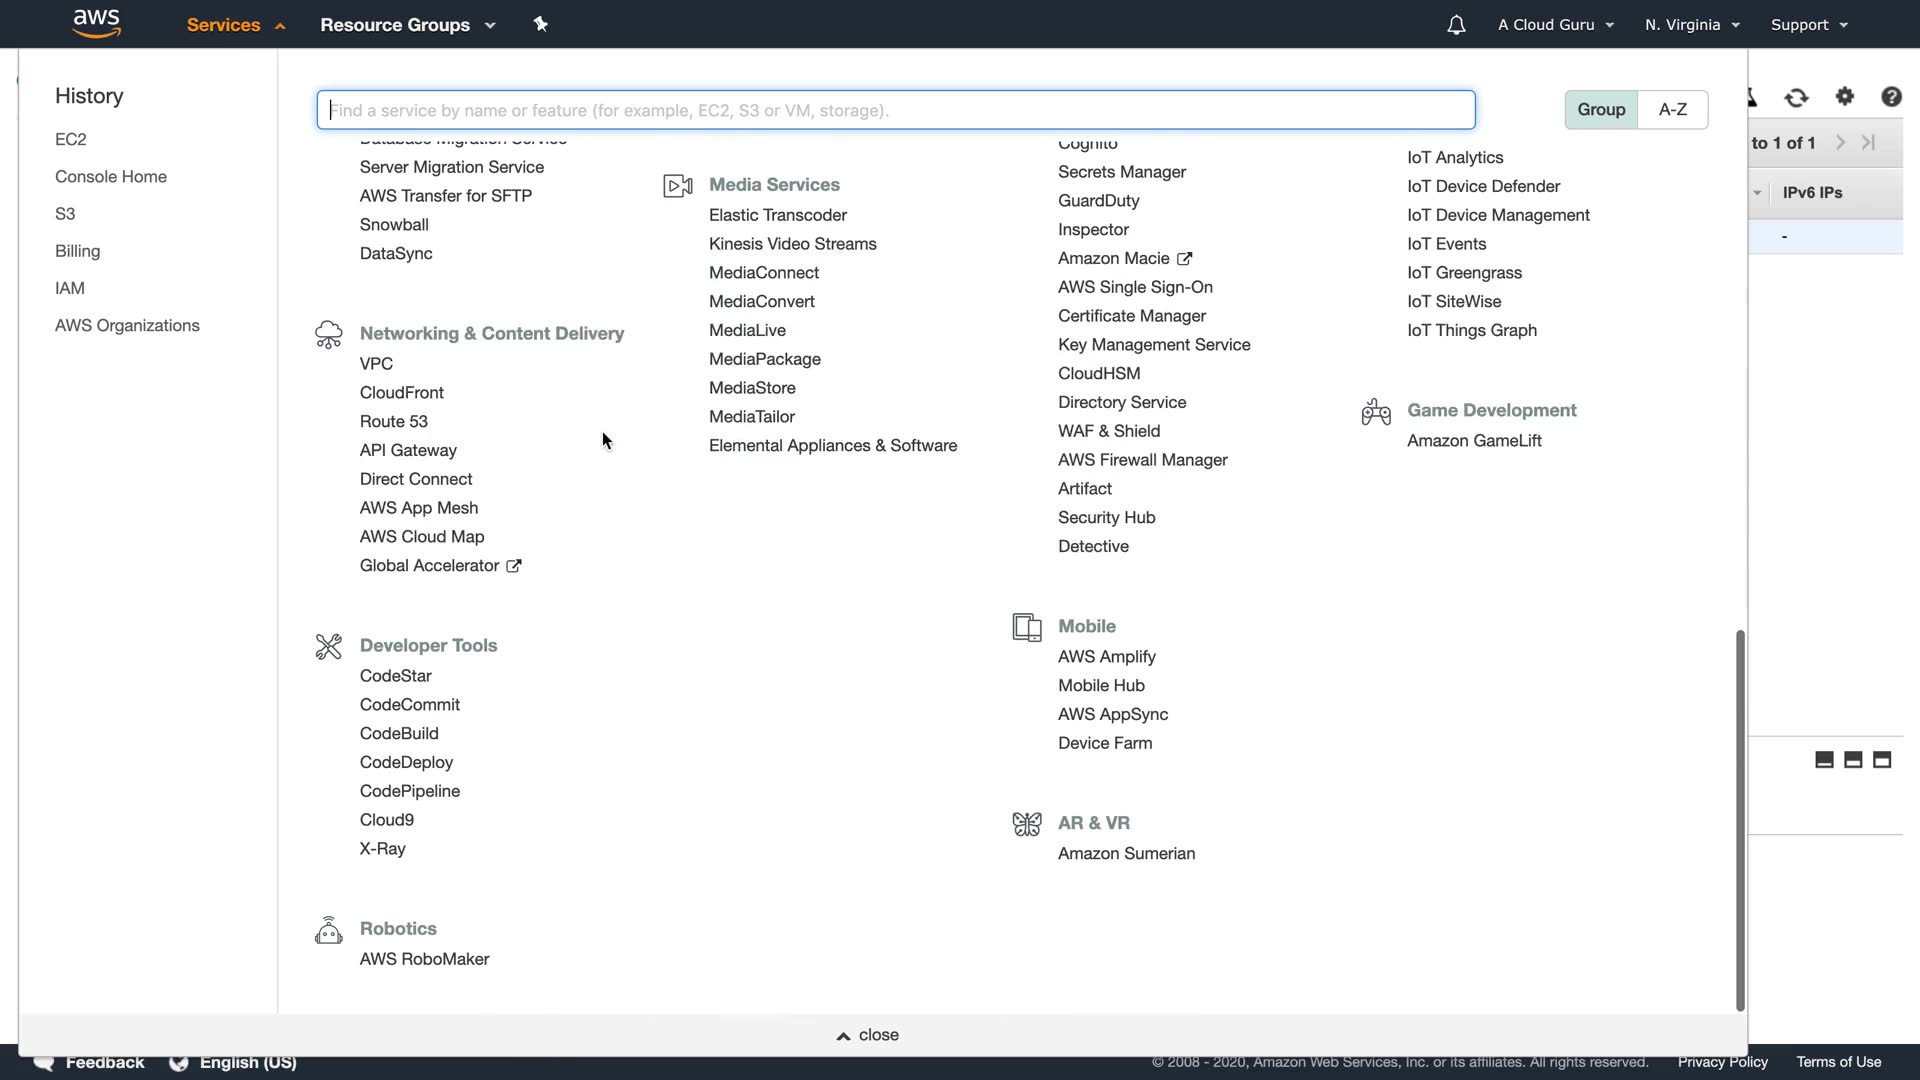The height and width of the screenshot is (1080, 1920).
Task: Open the notifications bell
Action: click(1456, 25)
